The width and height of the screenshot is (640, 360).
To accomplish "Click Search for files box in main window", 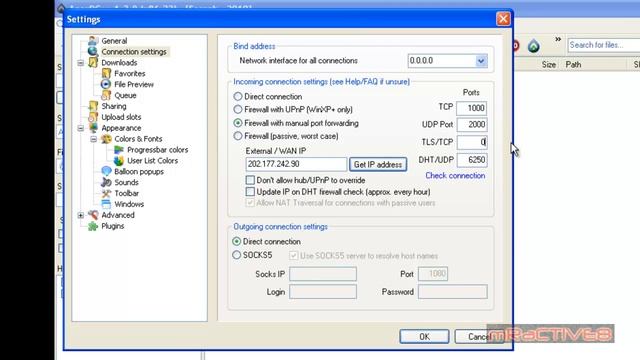I will [604, 45].
